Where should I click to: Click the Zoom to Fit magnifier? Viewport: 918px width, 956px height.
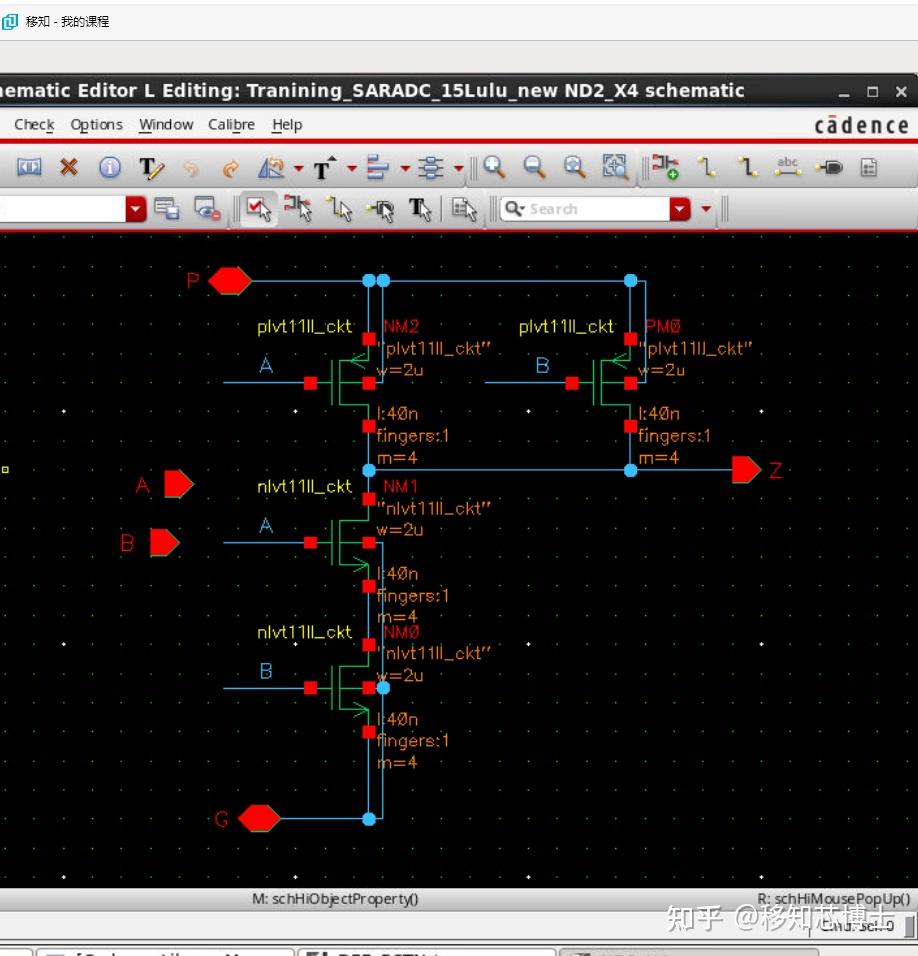pos(575,167)
